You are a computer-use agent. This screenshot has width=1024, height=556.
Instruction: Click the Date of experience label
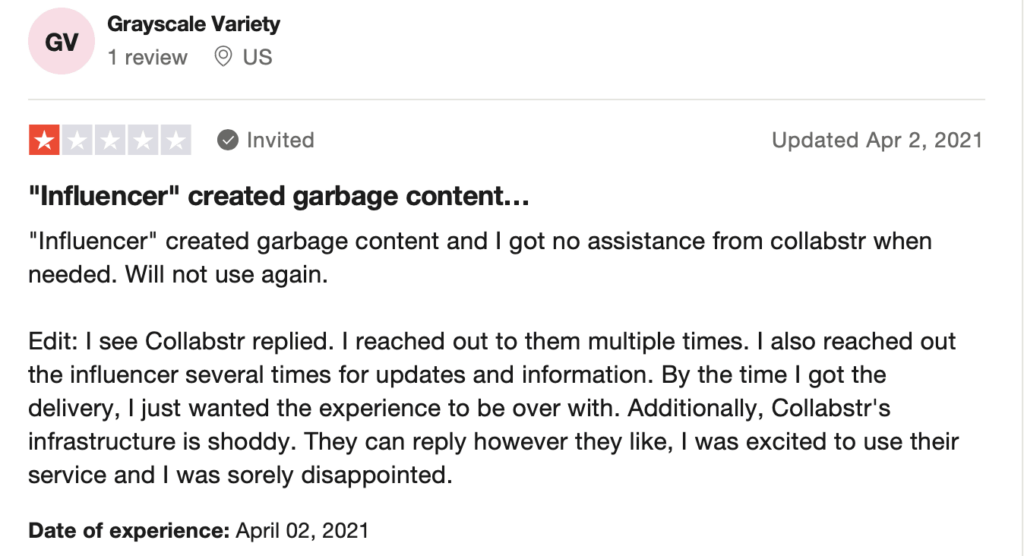[129, 530]
